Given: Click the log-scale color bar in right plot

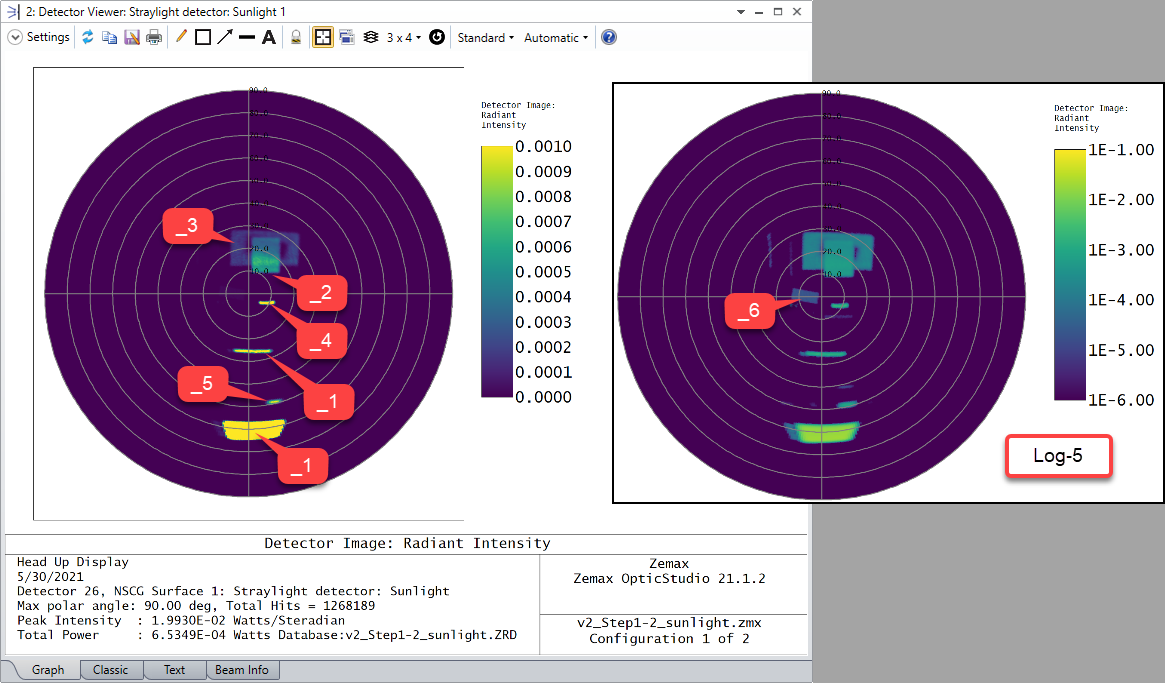Looking at the screenshot, I should coord(1070,275).
